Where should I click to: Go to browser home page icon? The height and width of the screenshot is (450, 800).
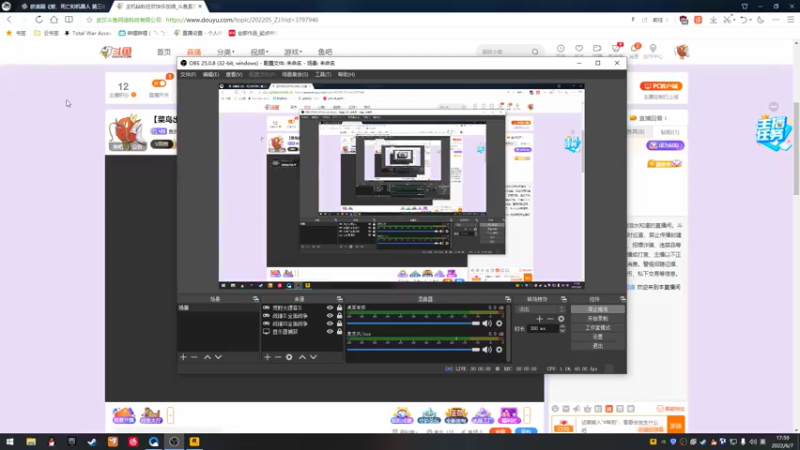tap(54, 19)
